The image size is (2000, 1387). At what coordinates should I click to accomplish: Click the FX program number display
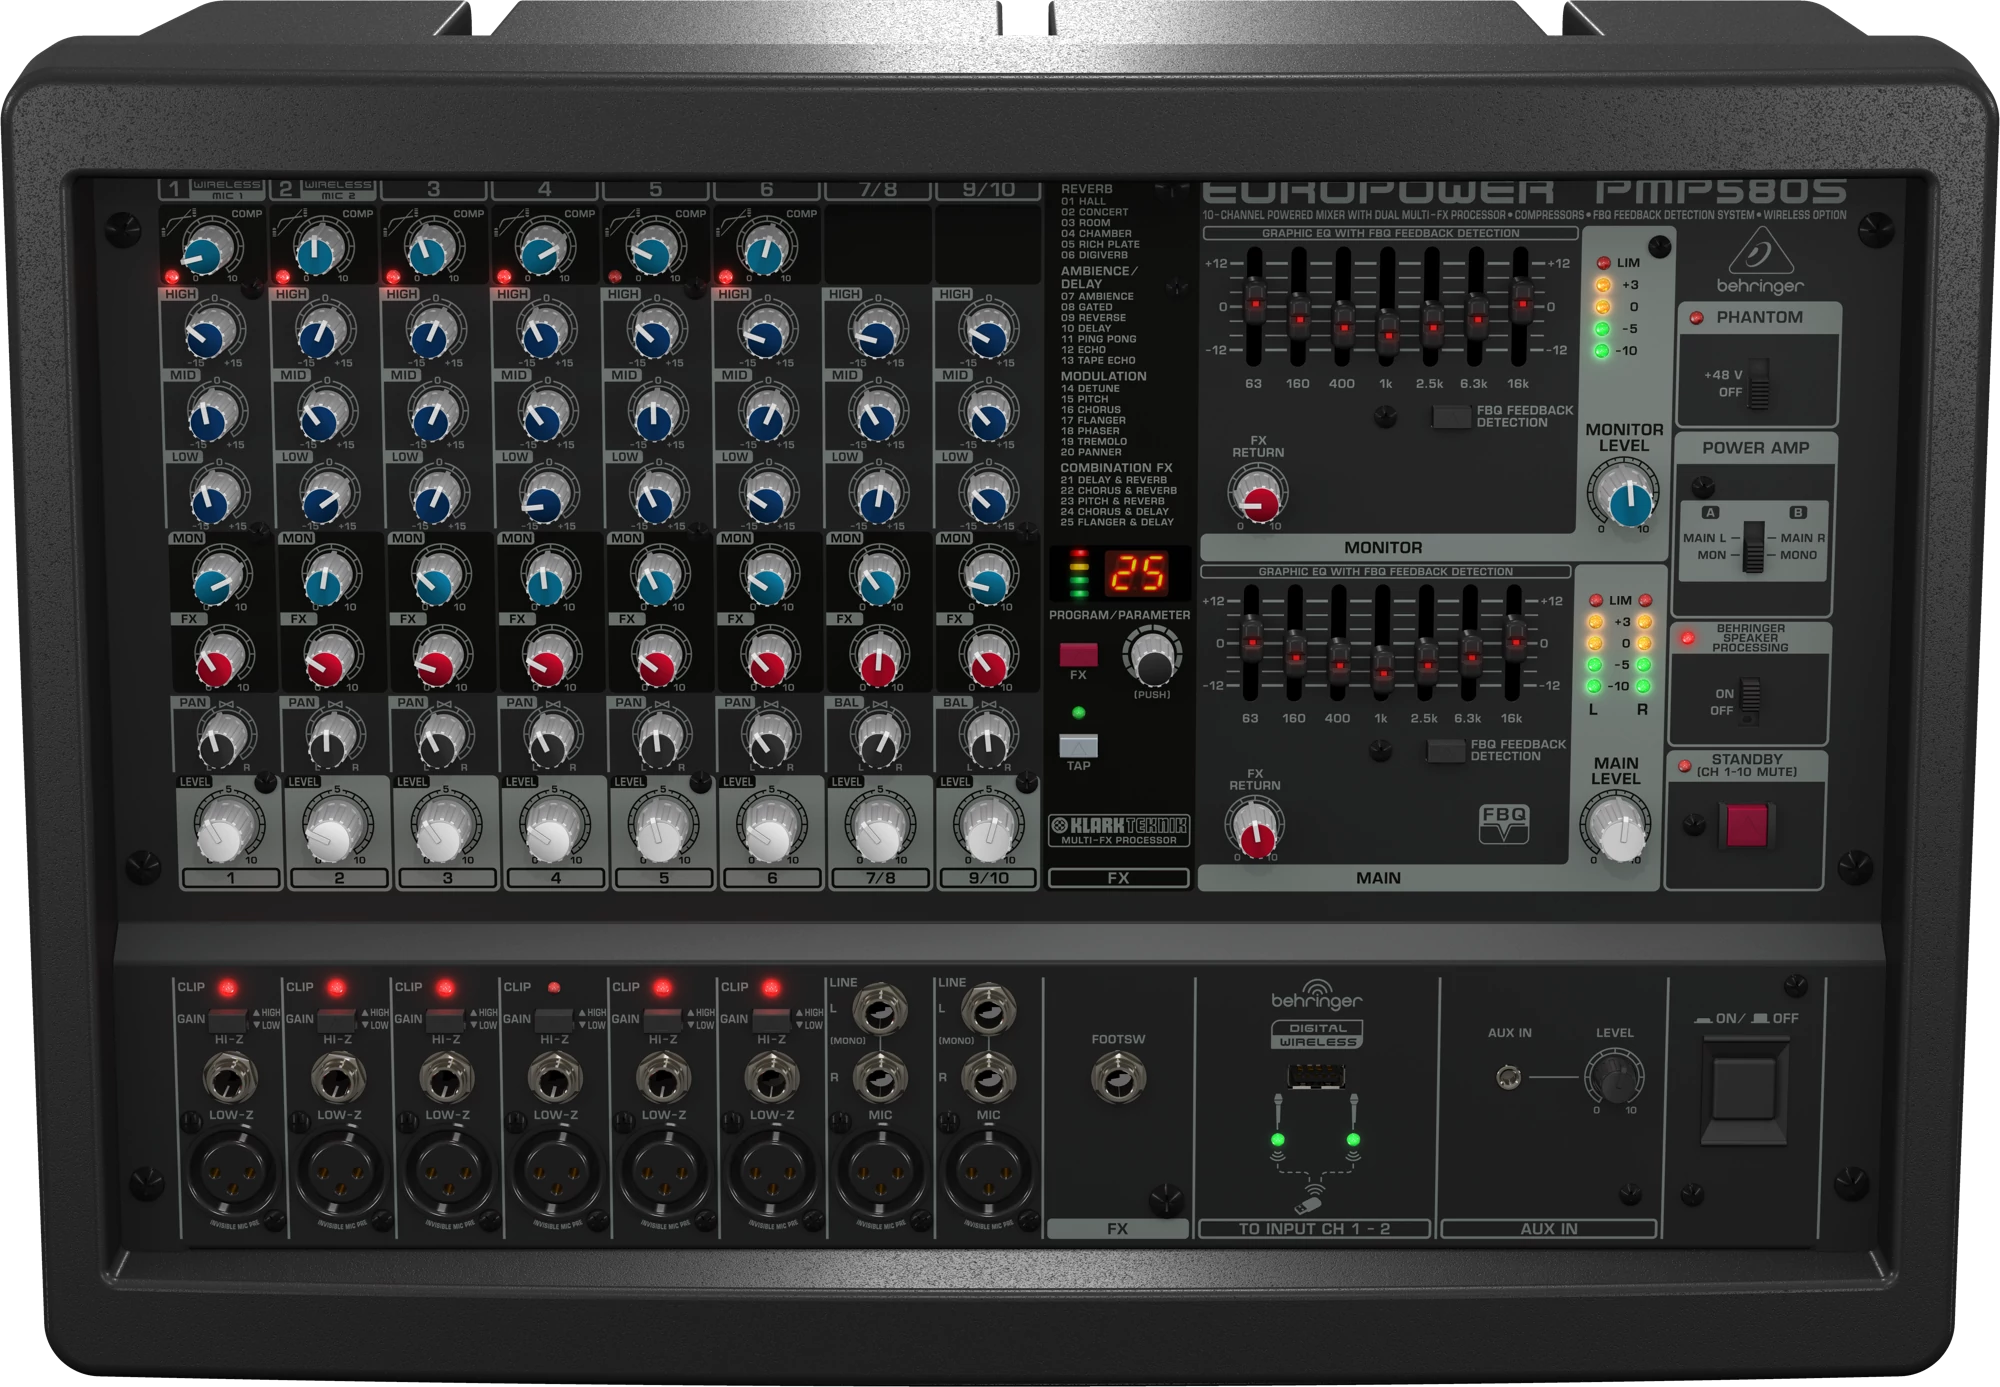coord(1139,574)
